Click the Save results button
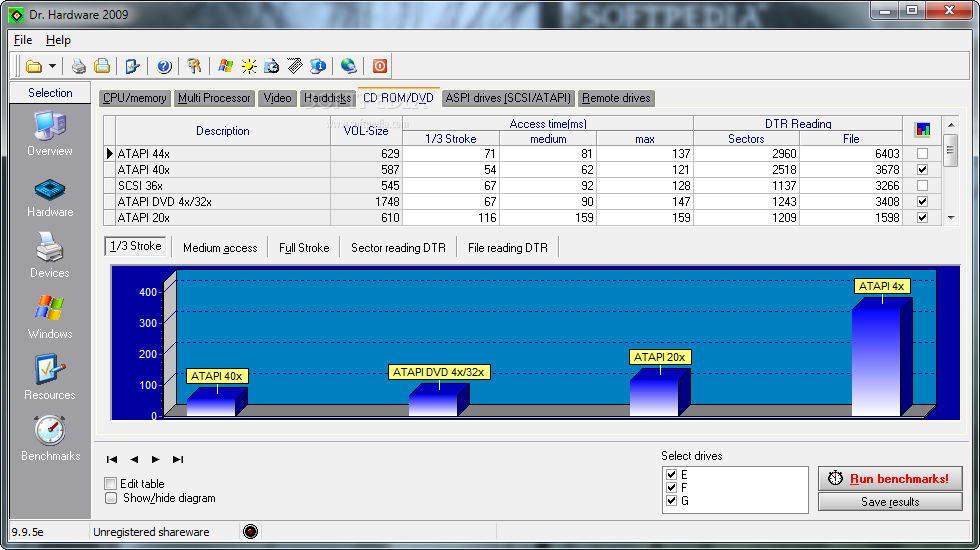This screenshot has height=550, width=980. point(890,502)
